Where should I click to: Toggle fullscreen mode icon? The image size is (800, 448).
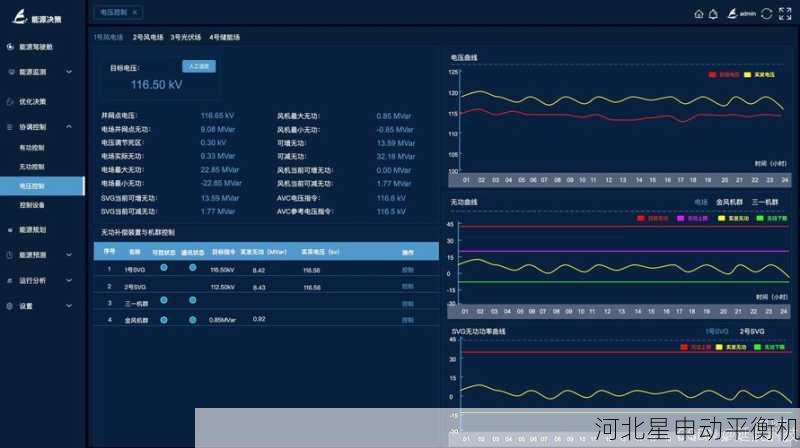pyautogui.click(x=785, y=14)
